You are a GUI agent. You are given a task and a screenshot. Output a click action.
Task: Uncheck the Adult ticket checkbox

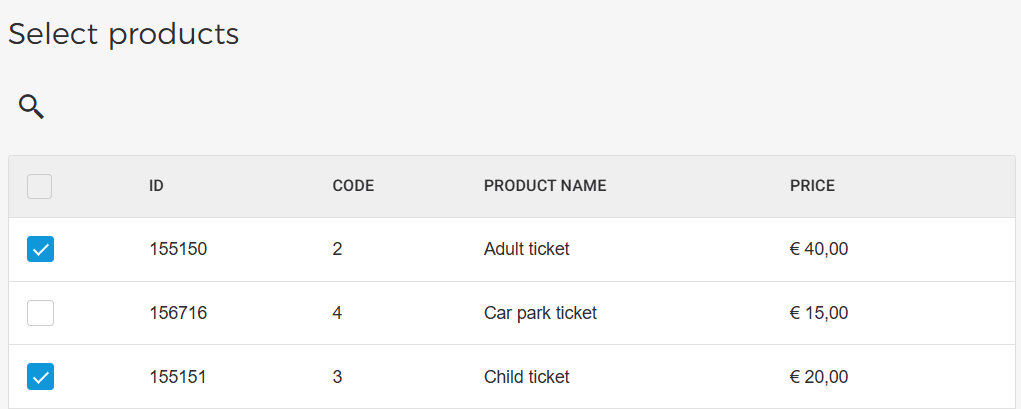(40, 249)
